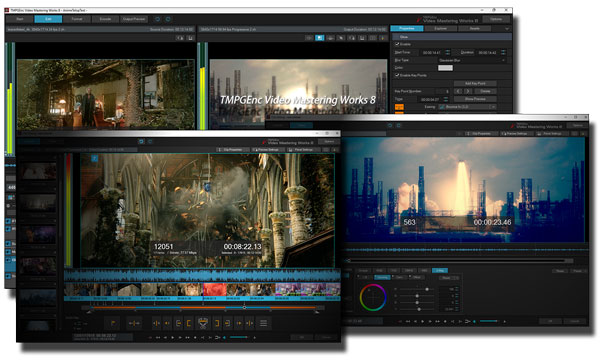Adjust the key point Time spinner arrows
Screen dimensions: 600x360
tap(446, 99)
